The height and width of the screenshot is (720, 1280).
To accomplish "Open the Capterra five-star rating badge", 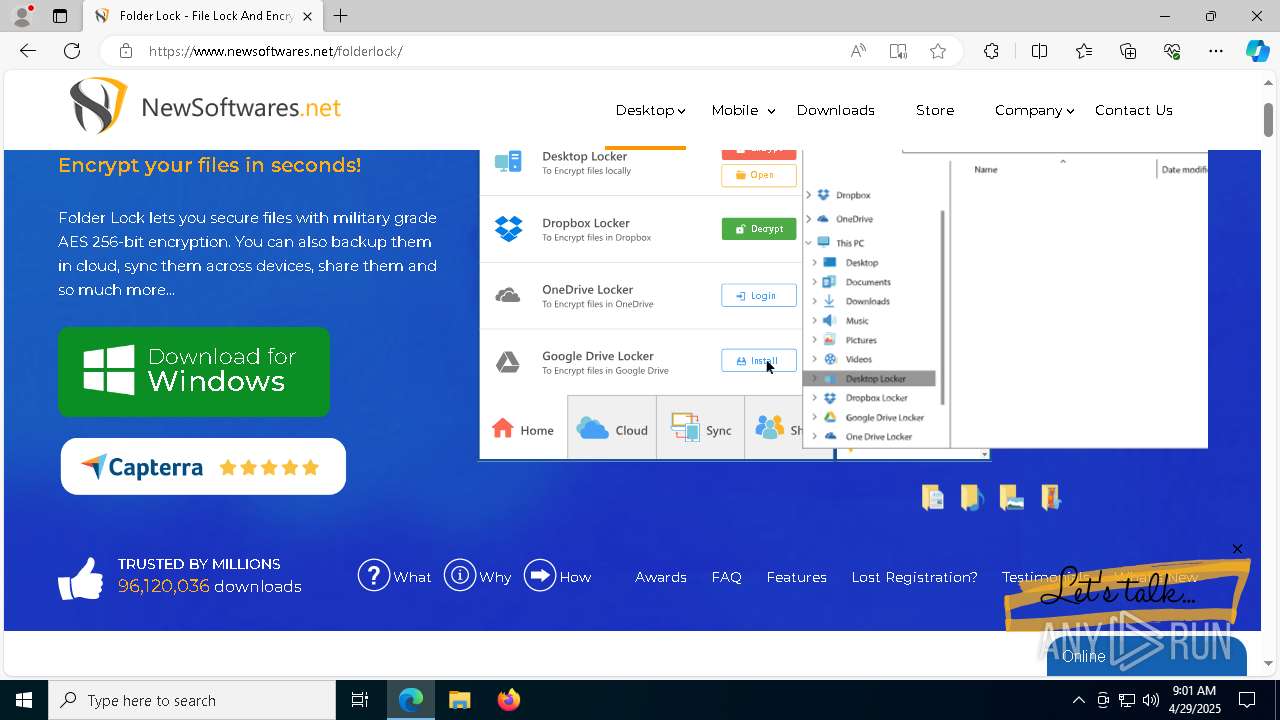I will point(203,466).
